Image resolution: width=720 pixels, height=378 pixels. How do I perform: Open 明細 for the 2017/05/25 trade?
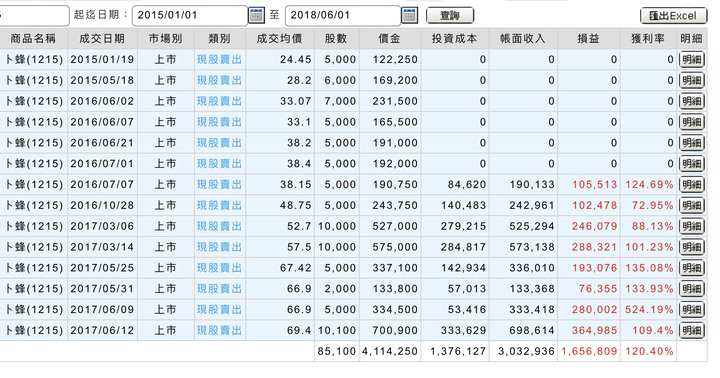click(x=692, y=268)
